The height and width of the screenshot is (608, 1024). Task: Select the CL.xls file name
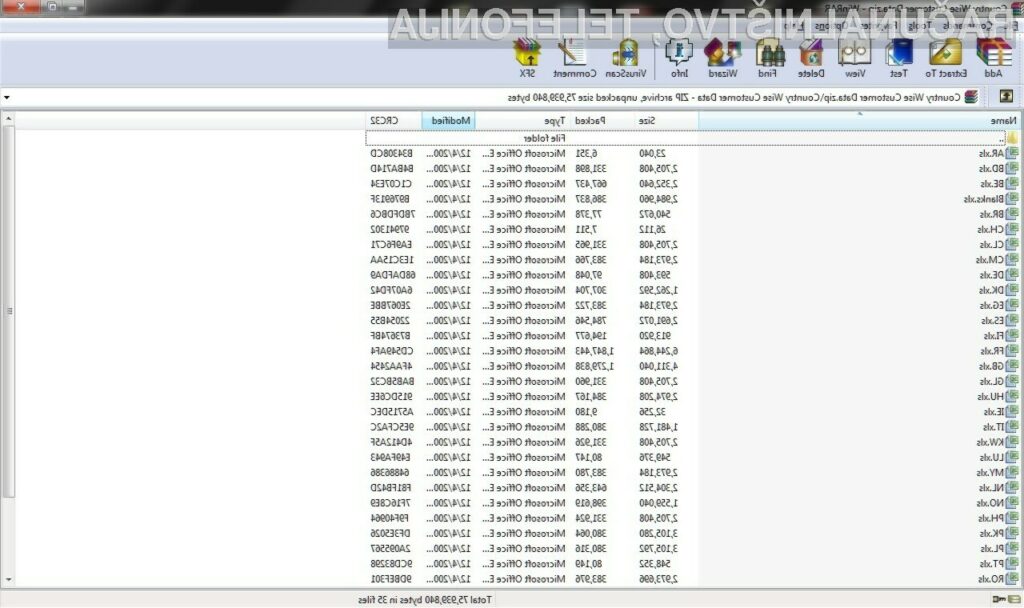[991, 245]
